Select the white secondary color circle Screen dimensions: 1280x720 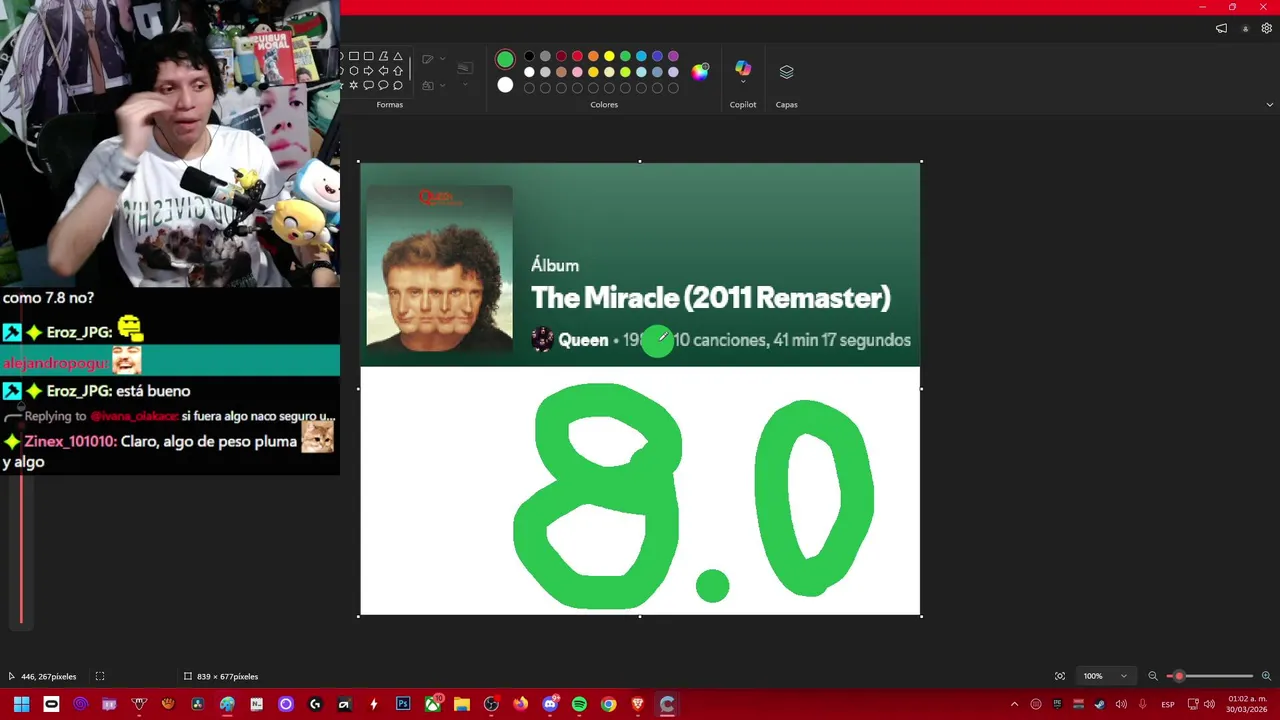pyautogui.click(x=505, y=85)
